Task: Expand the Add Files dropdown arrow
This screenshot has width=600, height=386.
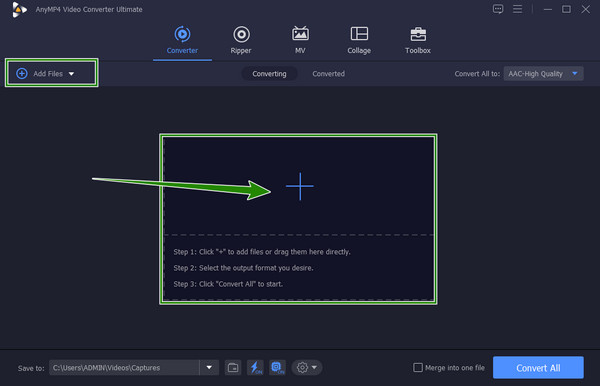Action: tap(72, 74)
